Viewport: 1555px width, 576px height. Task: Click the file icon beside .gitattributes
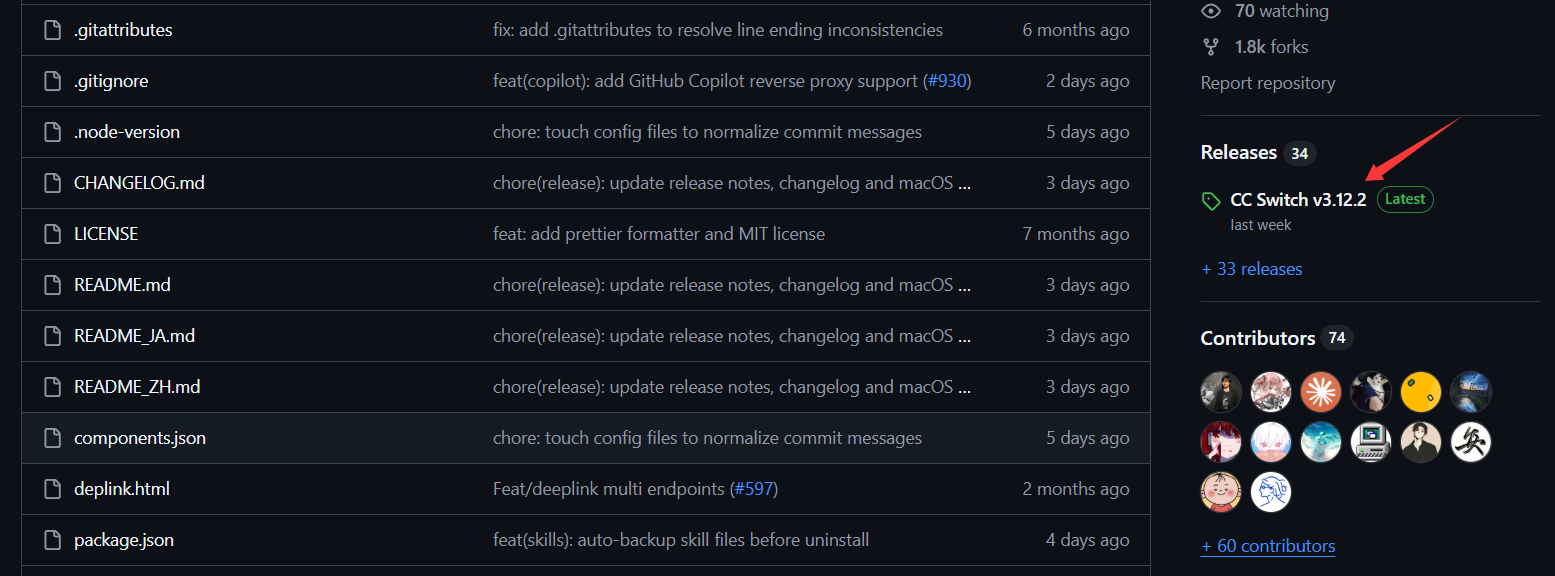tap(53, 30)
